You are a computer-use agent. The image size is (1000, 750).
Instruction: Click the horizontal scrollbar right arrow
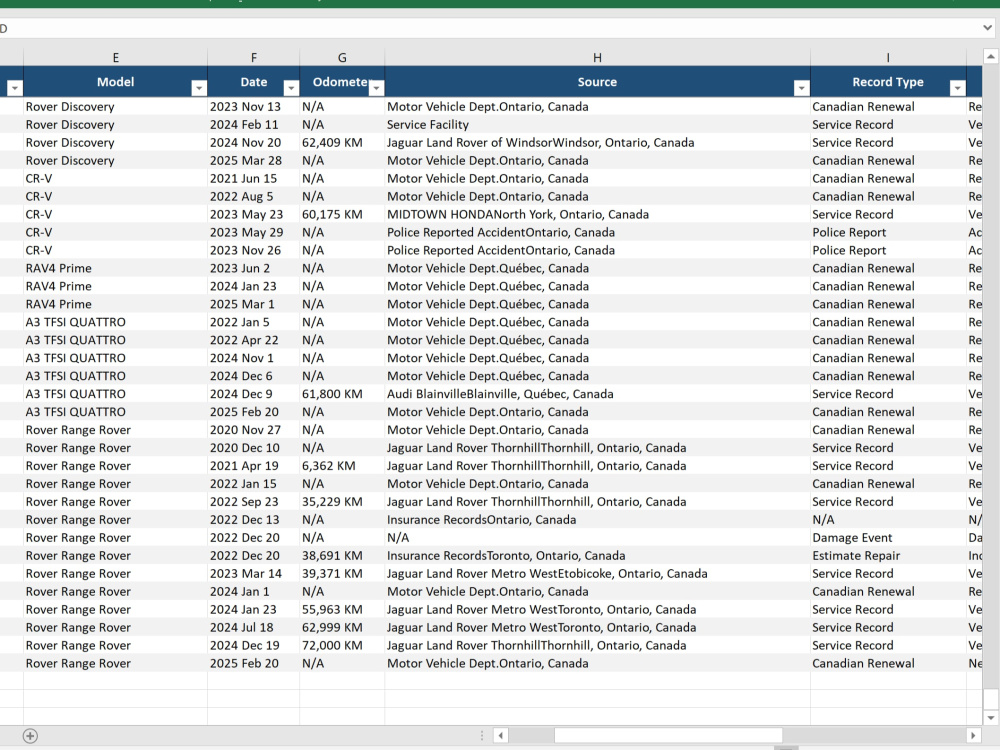pyautogui.click(x=973, y=735)
